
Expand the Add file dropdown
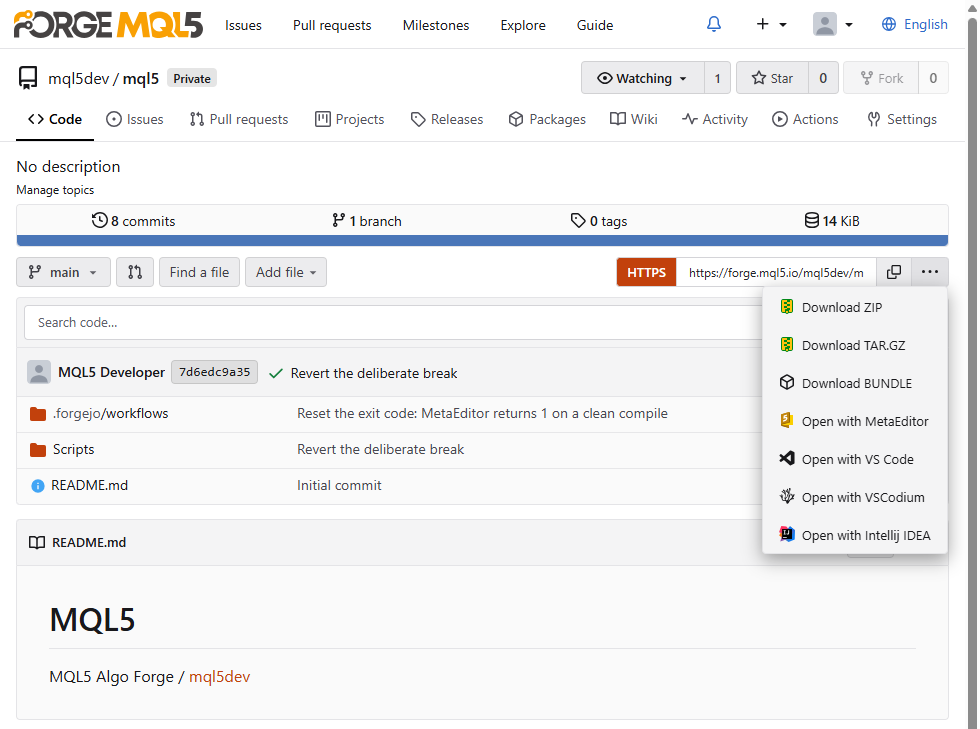[286, 272]
